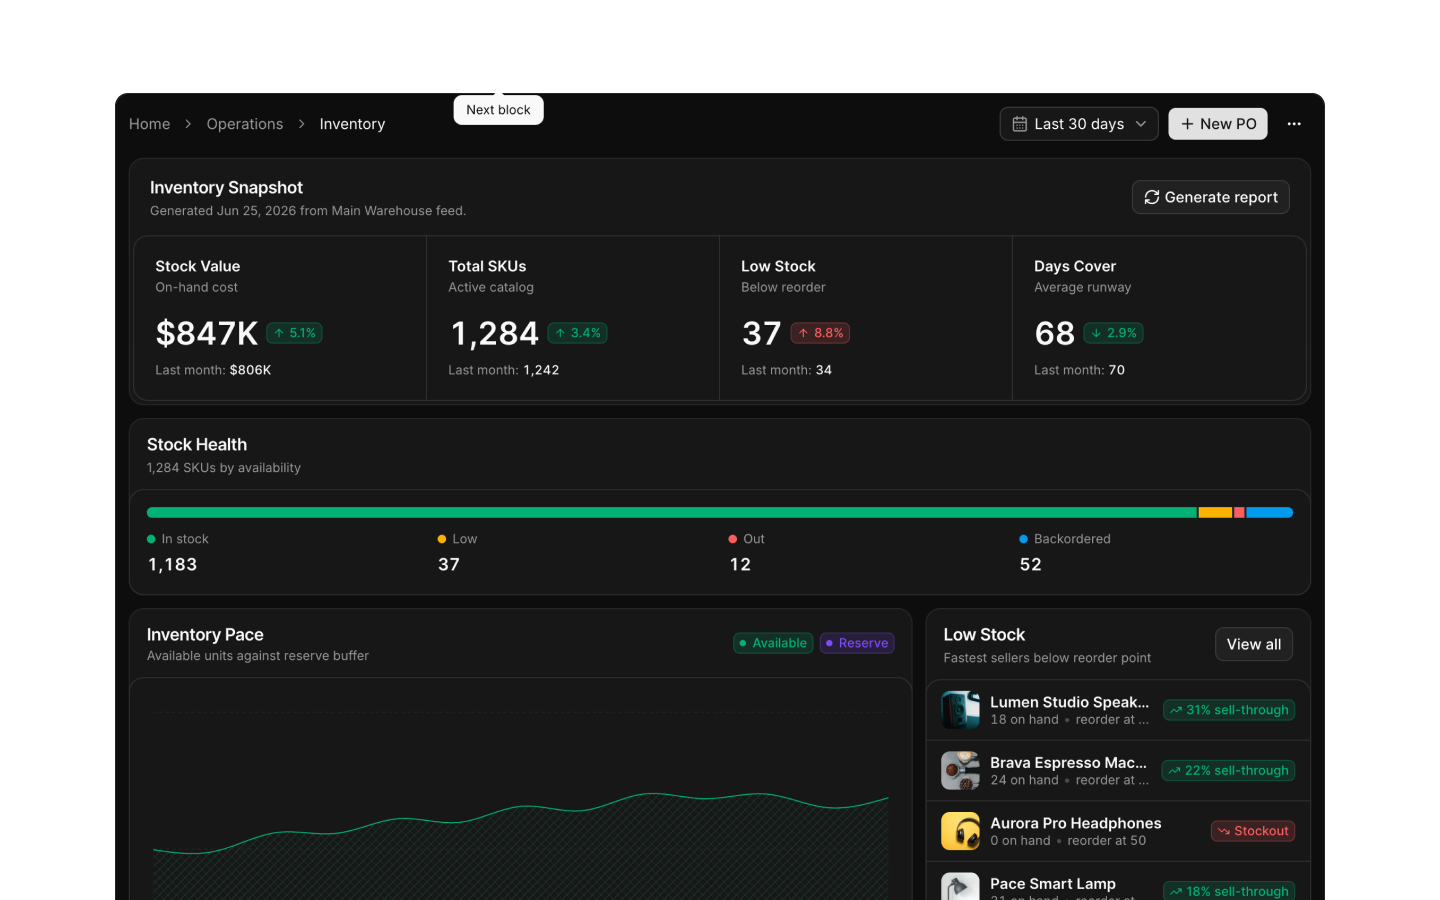The height and width of the screenshot is (900, 1440).
Task: Click View all in Low Stock
Action: pos(1254,645)
